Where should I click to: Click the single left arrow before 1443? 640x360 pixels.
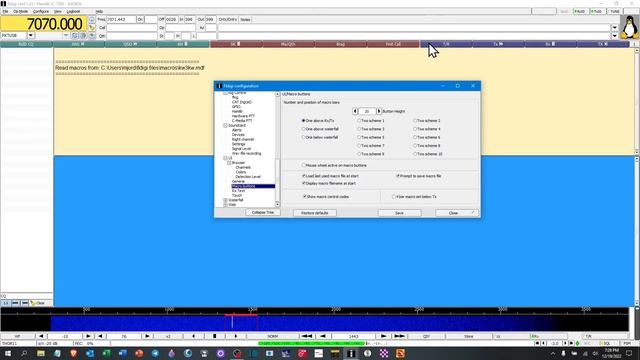click(323, 336)
